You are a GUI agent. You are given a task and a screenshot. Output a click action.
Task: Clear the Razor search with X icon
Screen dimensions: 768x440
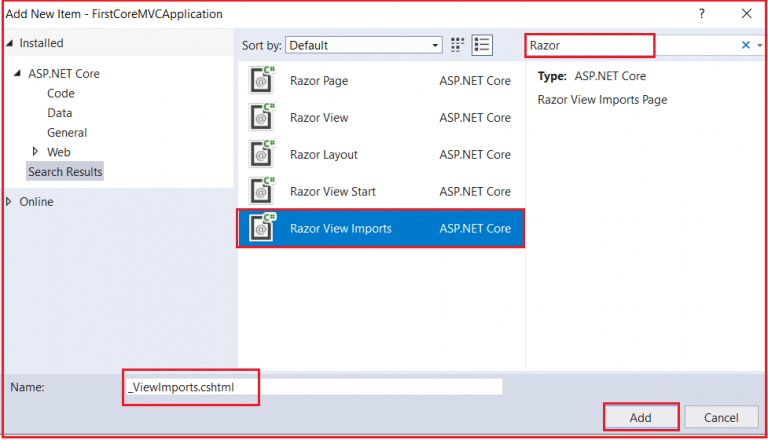(745, 45)
